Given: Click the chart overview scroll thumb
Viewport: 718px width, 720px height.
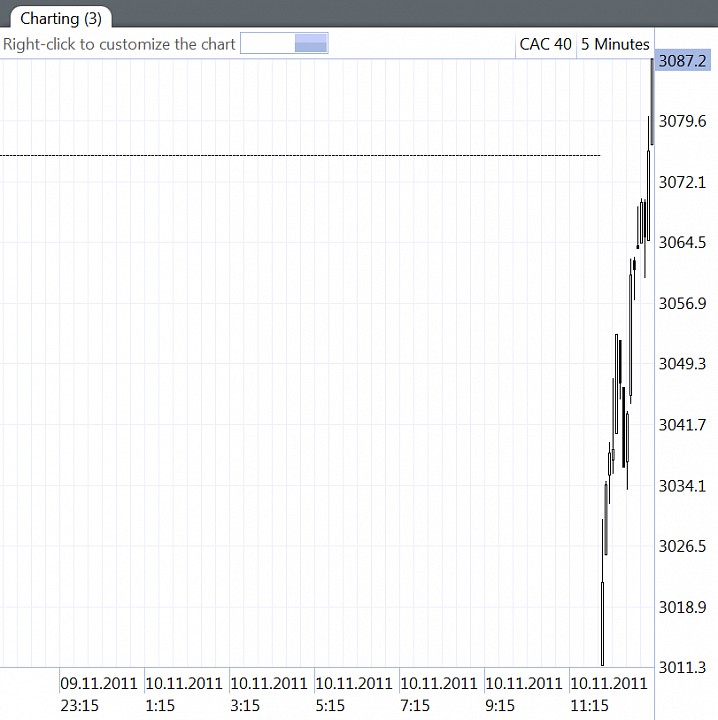Looking at the screenshot, I should 311,43.
